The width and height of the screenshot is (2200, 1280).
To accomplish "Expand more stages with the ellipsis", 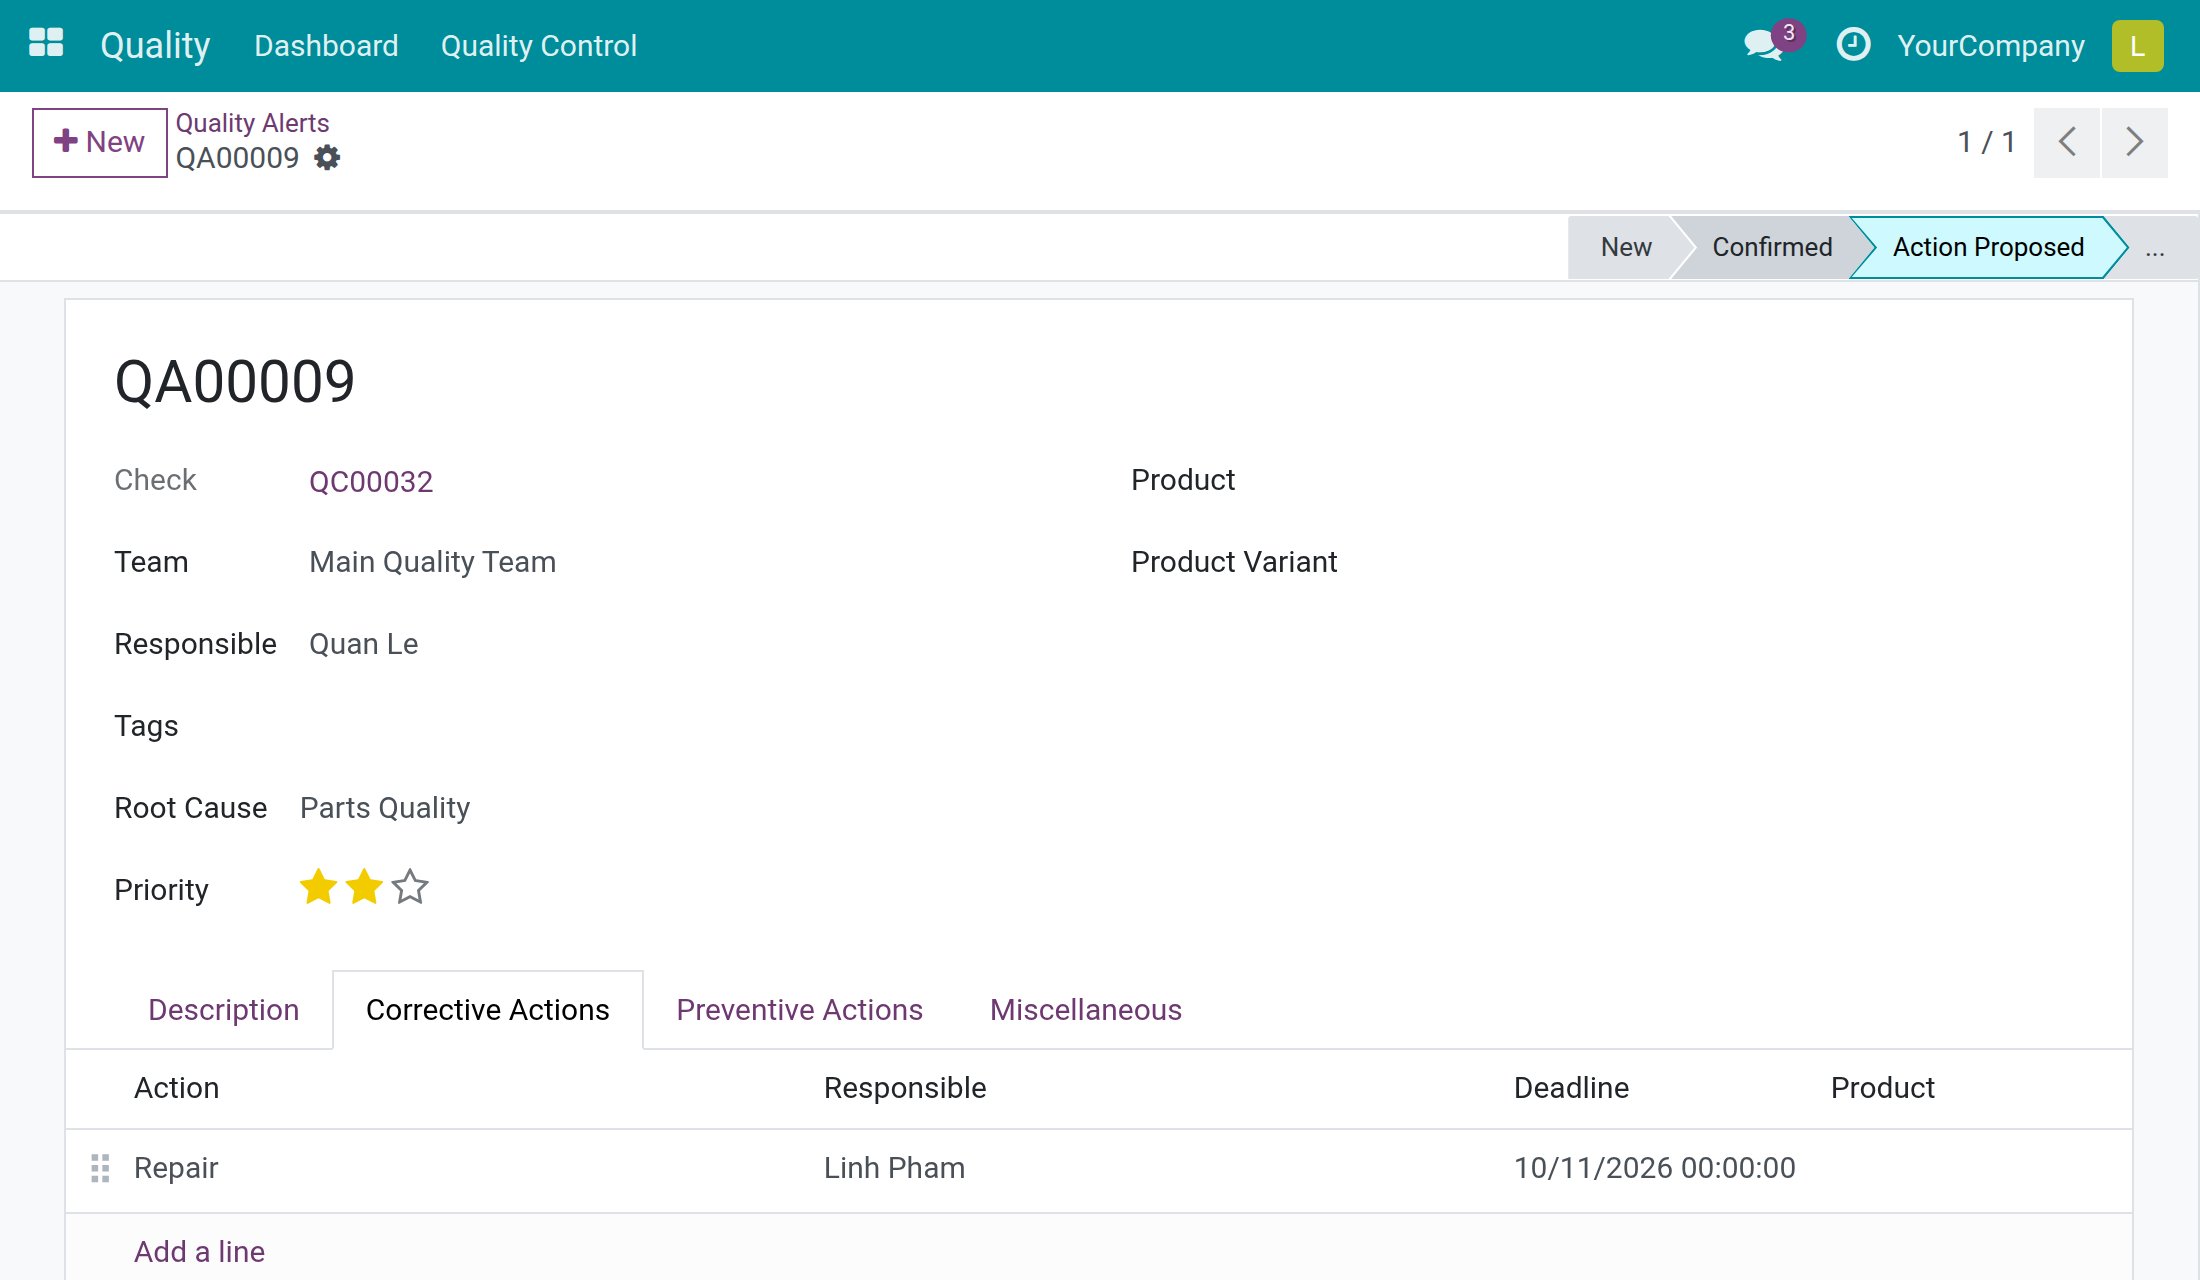I will pos(2155,249).
